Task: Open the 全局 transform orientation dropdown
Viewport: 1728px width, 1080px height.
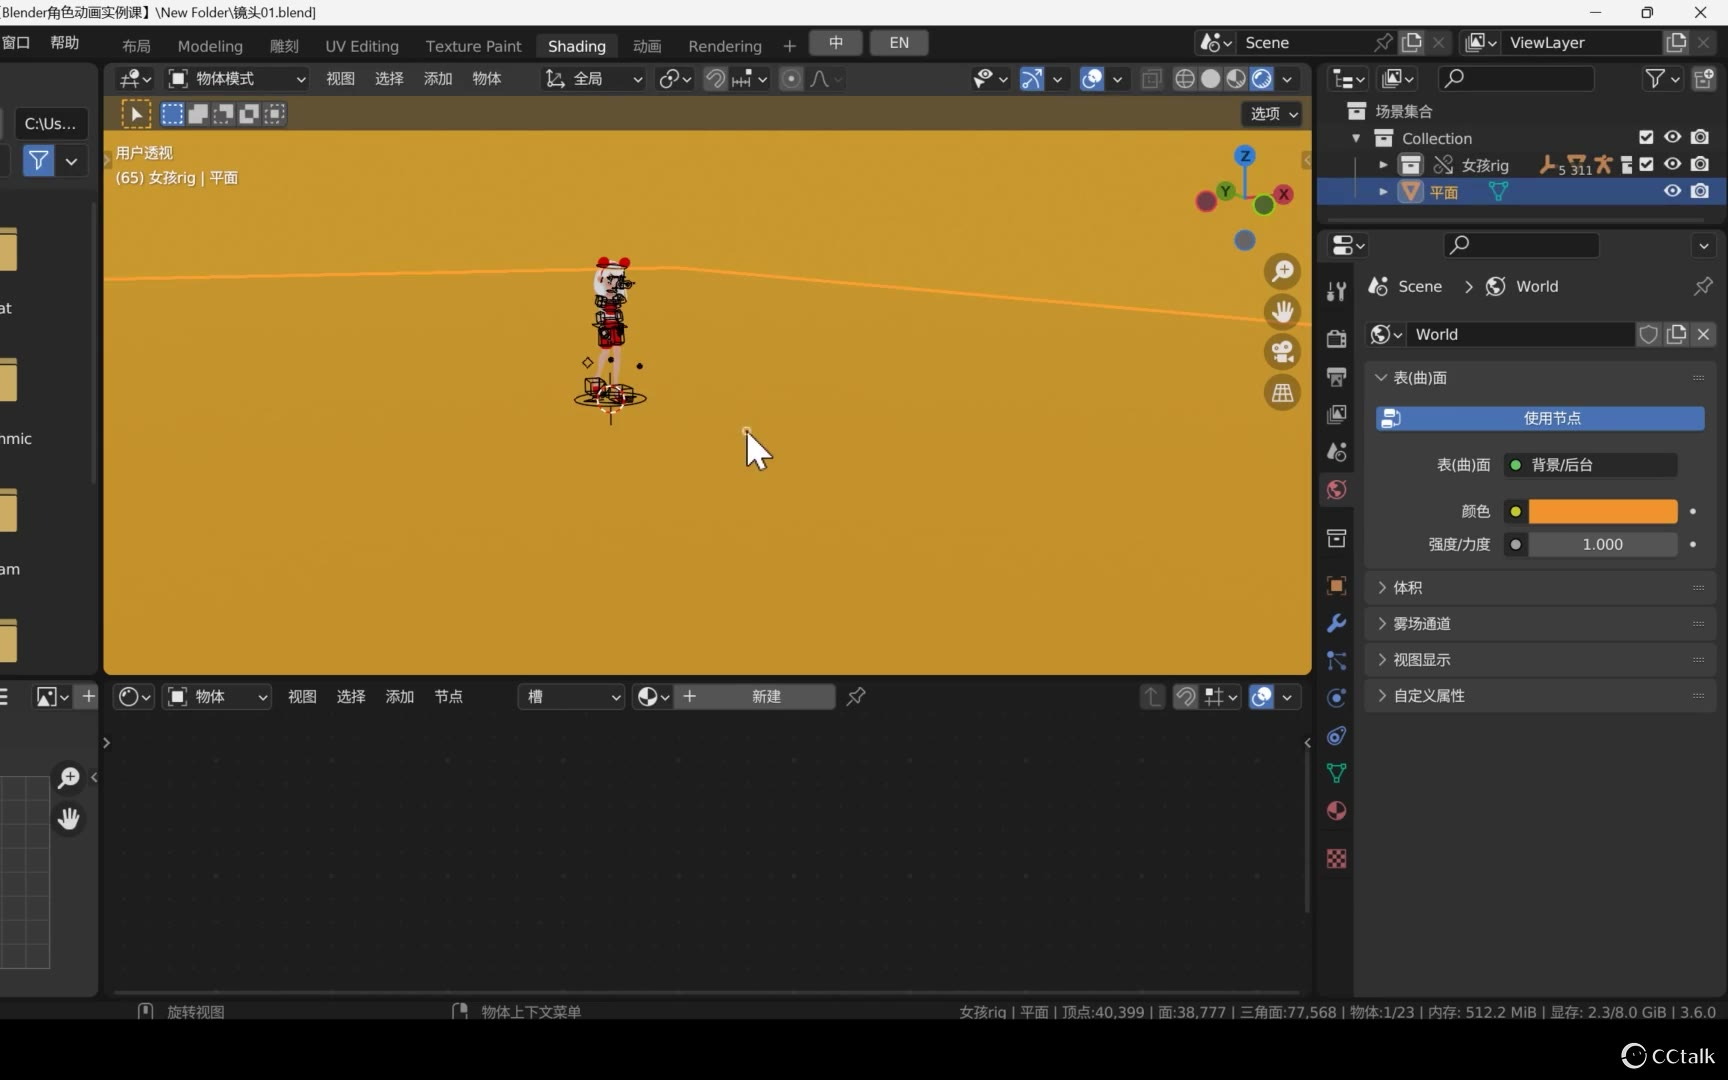Action: (593, 79)
